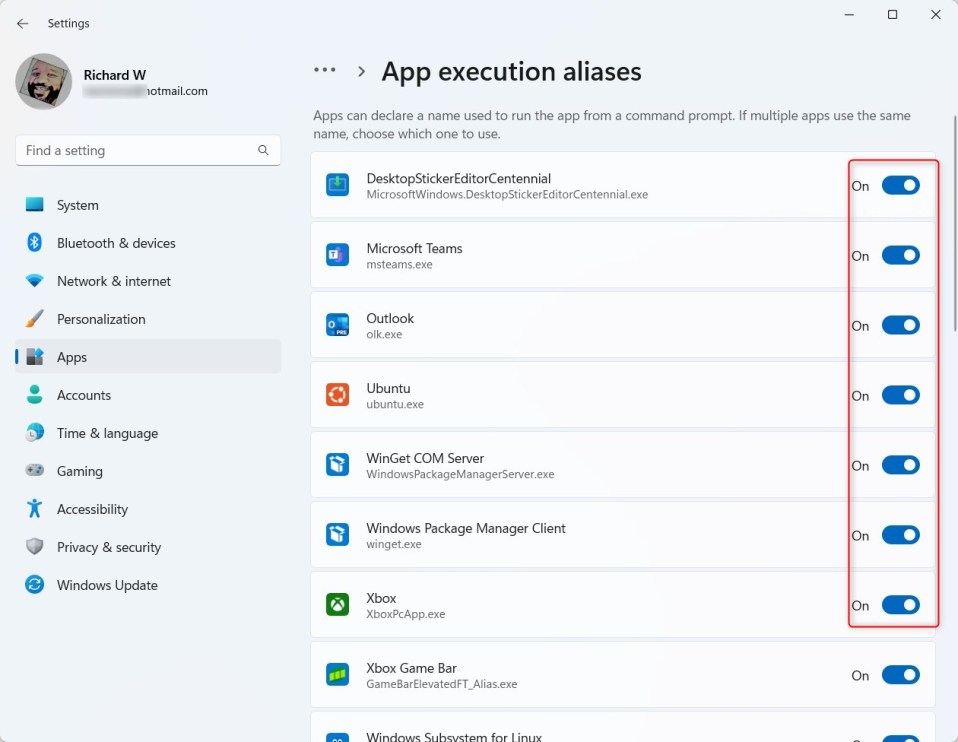958x742 pixels.
Task: Select Windows Update in the sidebar
Action: coord(107,585)
